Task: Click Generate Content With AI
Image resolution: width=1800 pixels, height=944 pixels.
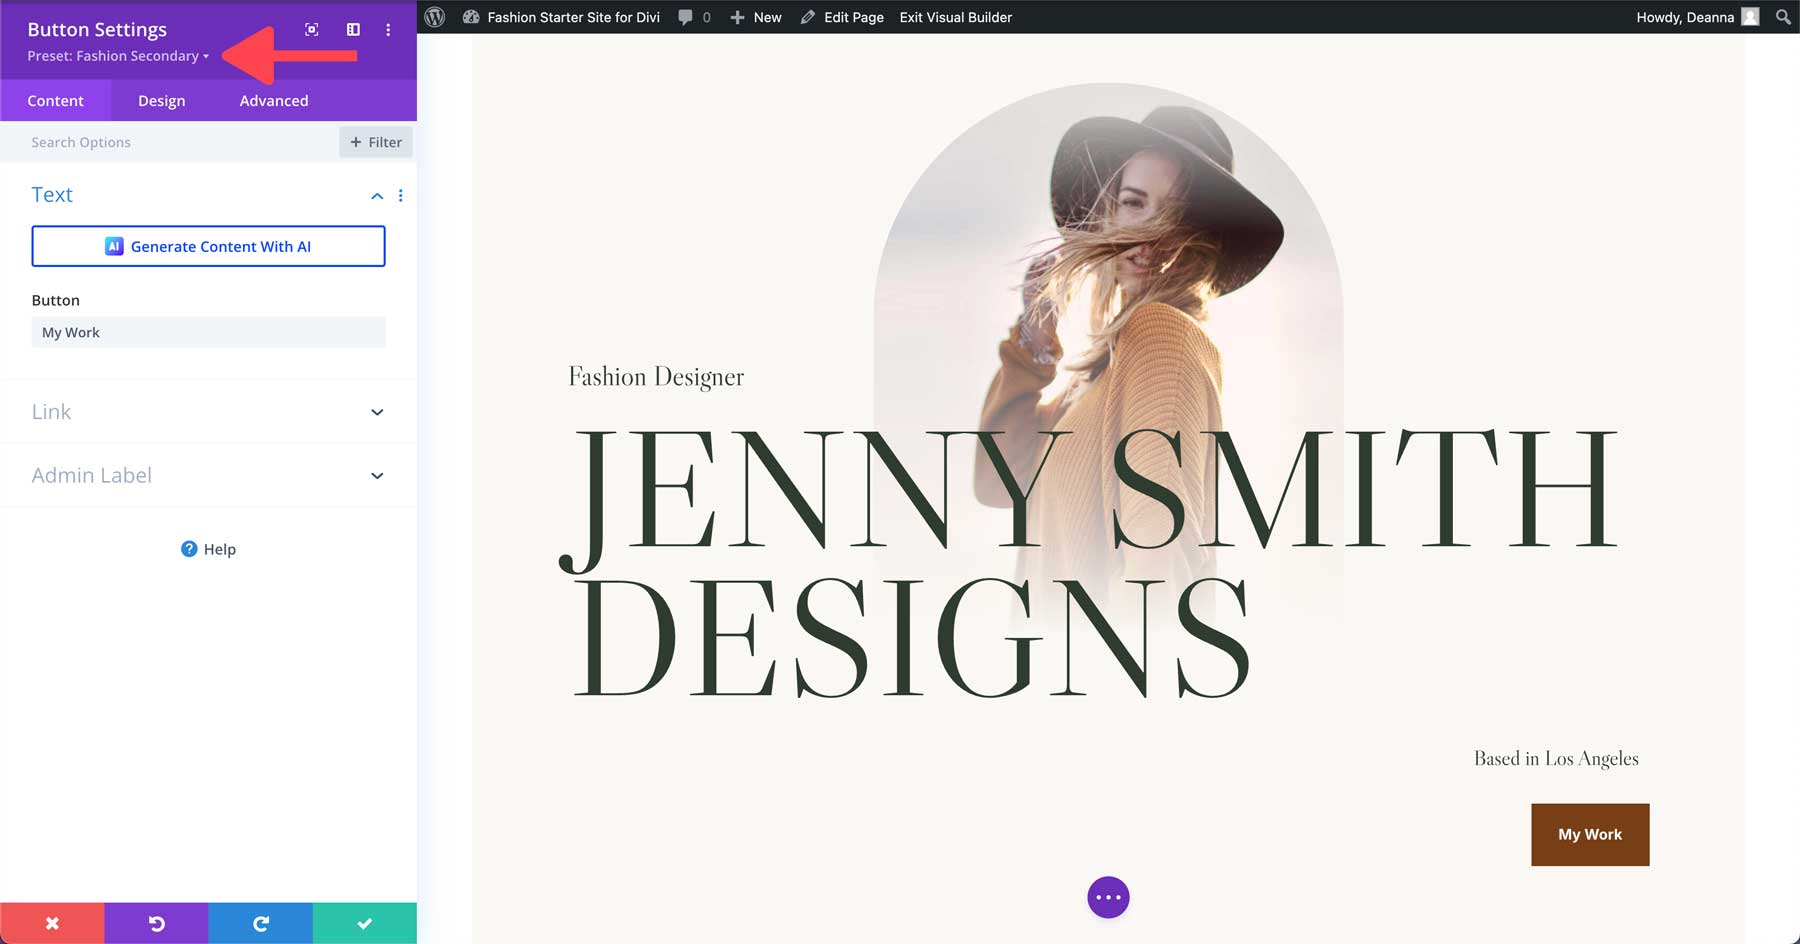Action: click(x=208, y=246)
